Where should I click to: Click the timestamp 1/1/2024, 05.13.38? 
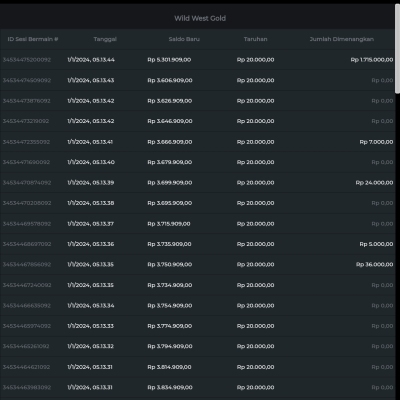tap(91, 203)
